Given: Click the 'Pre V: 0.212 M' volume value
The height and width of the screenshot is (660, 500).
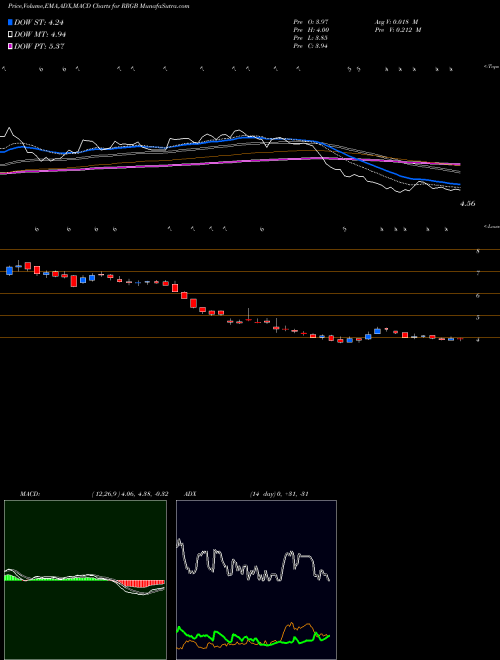Looking at the screenshot, I should [397, 30].
